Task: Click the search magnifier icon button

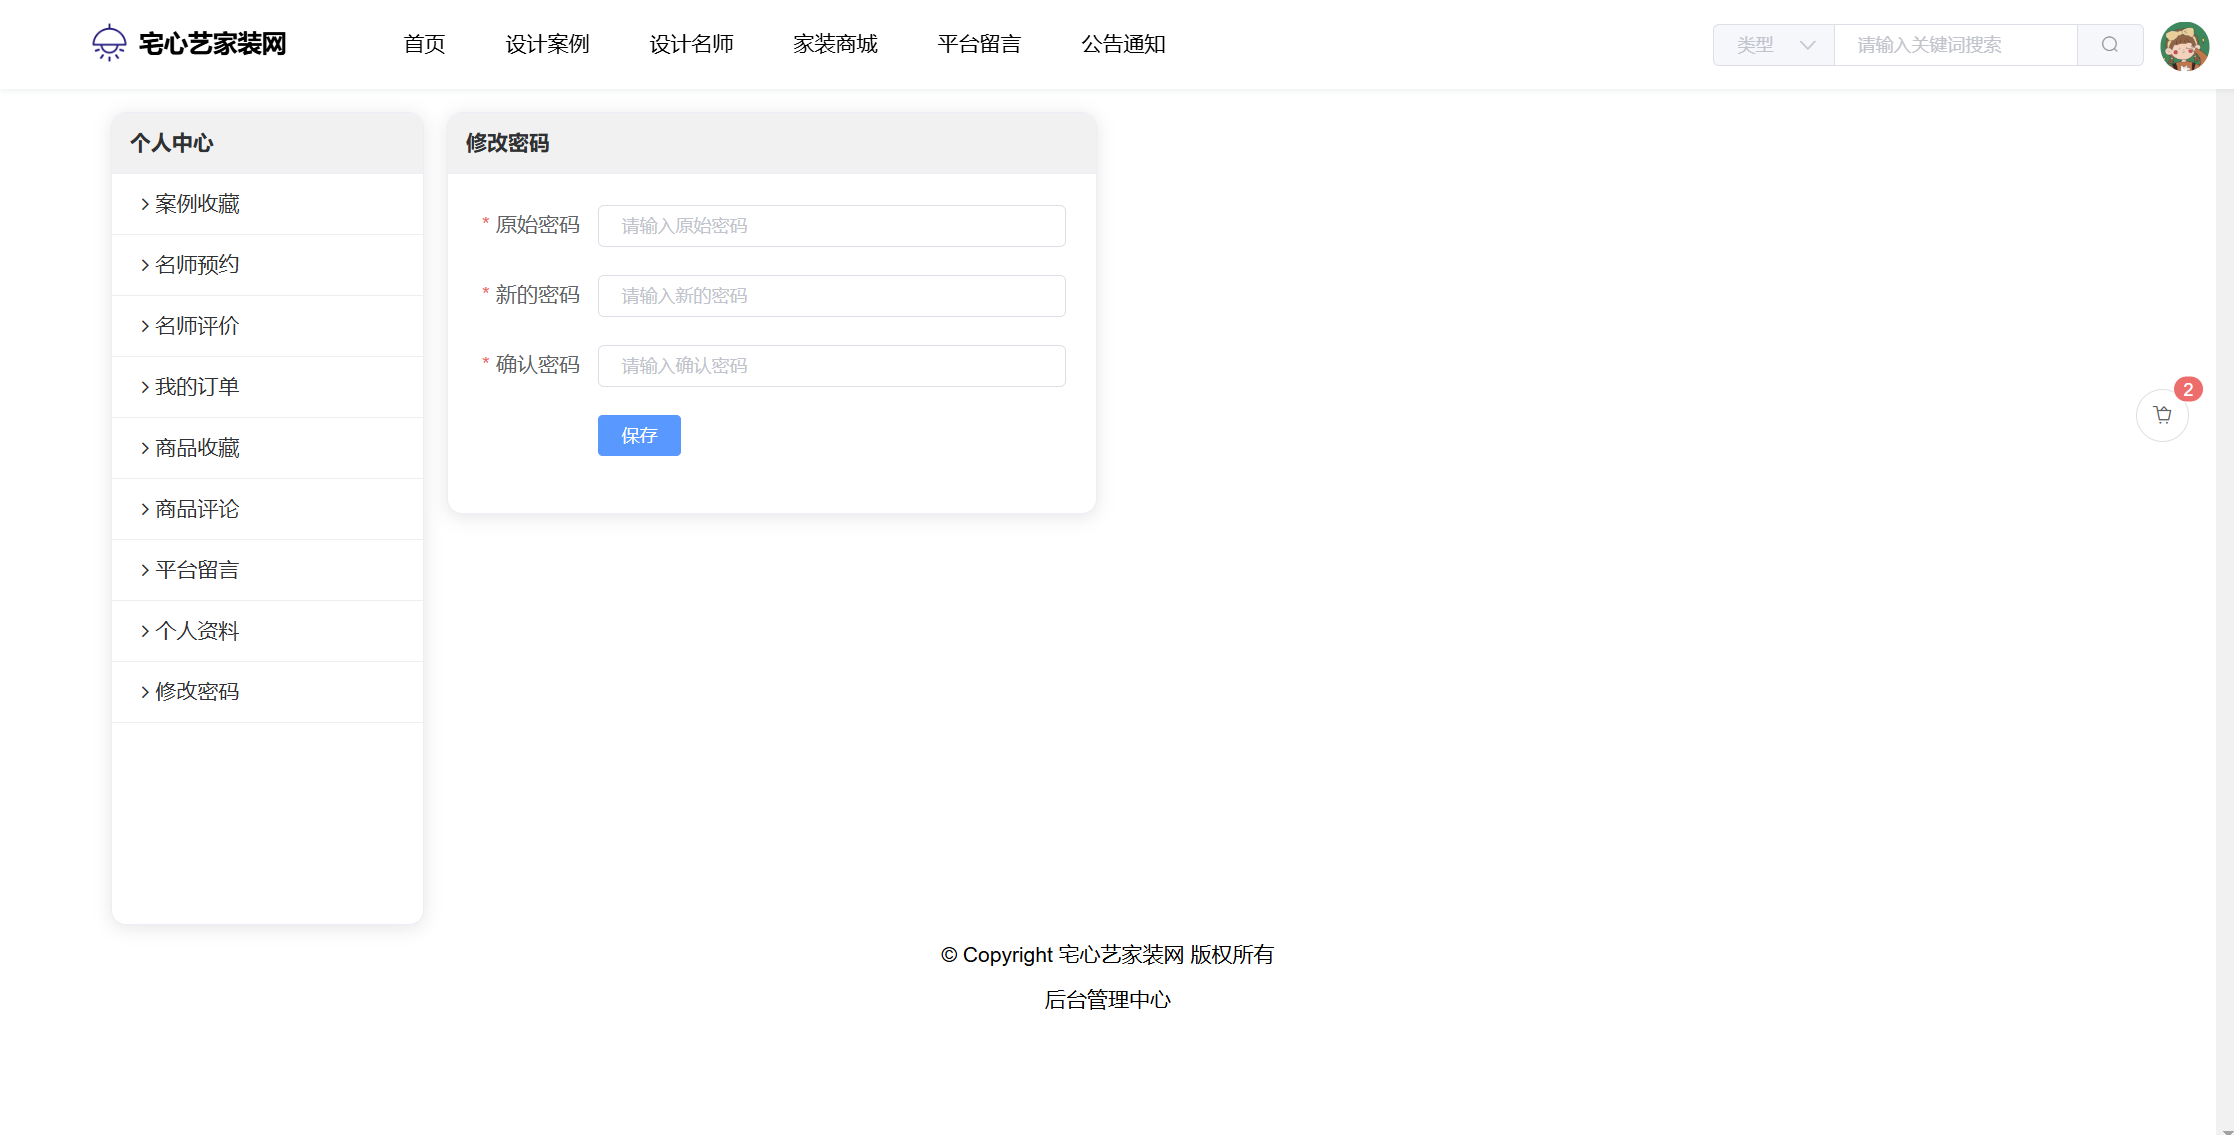Action: coord(2109,45)
